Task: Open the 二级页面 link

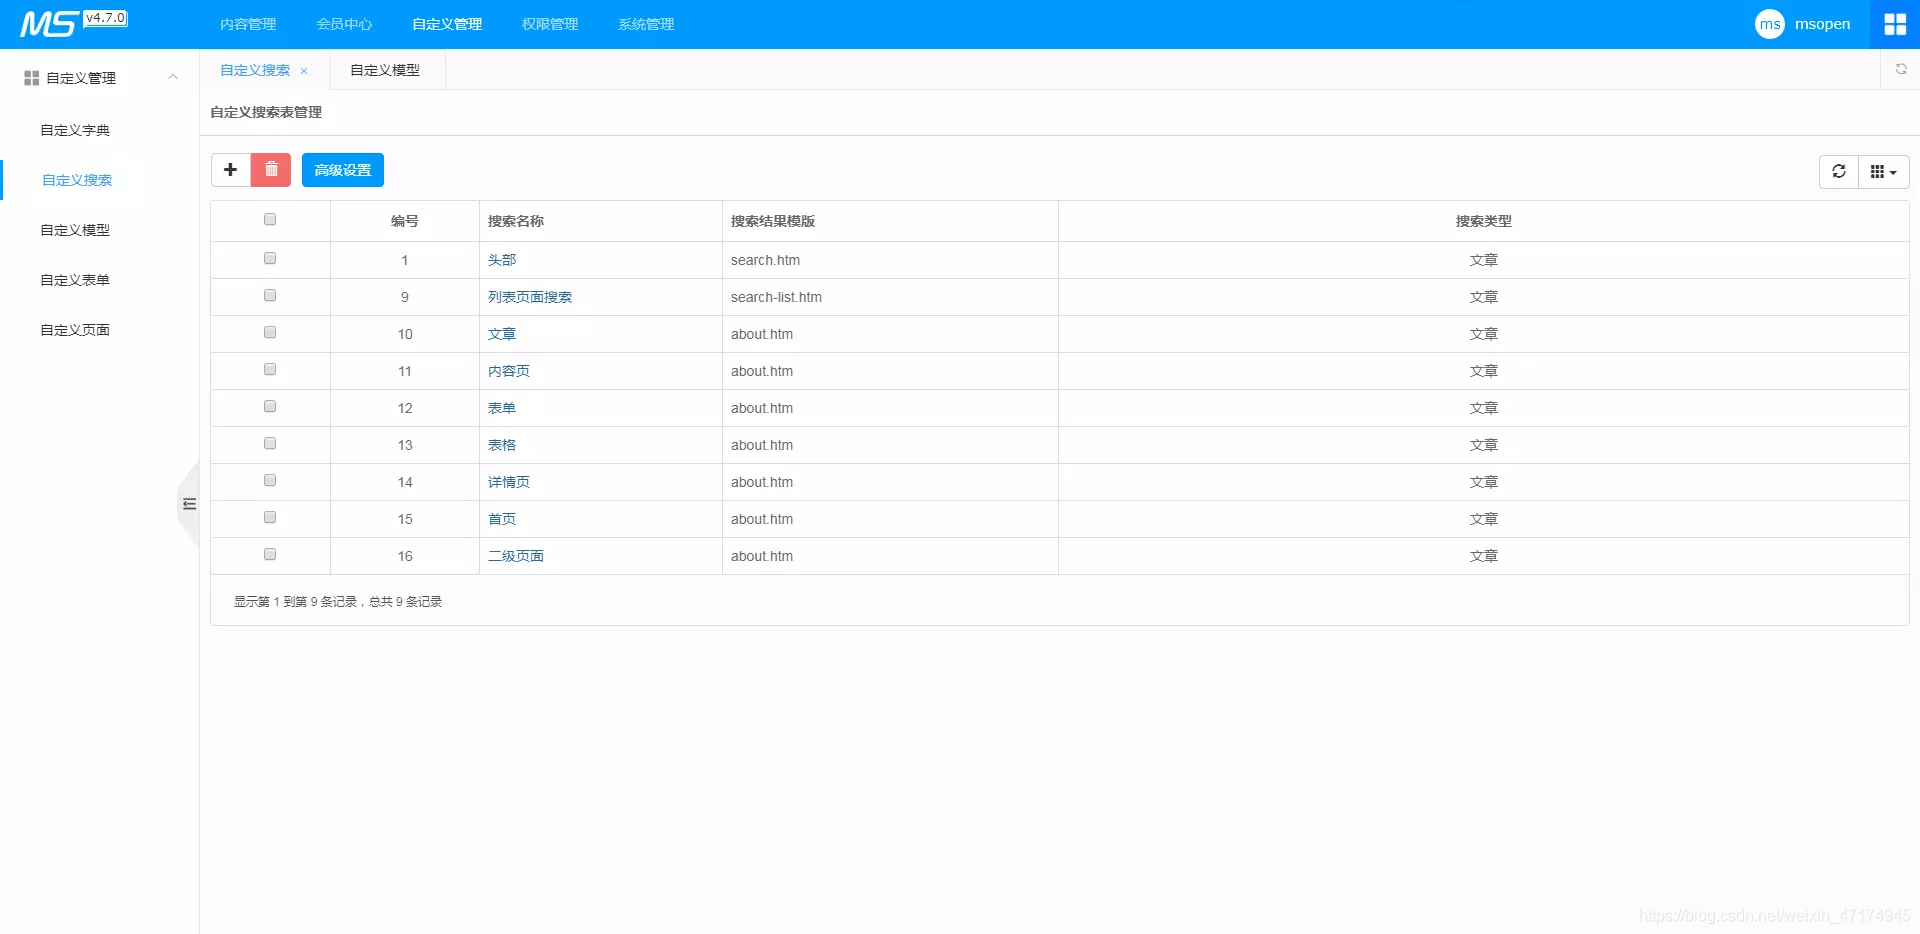Action: [x=516, y=556]
